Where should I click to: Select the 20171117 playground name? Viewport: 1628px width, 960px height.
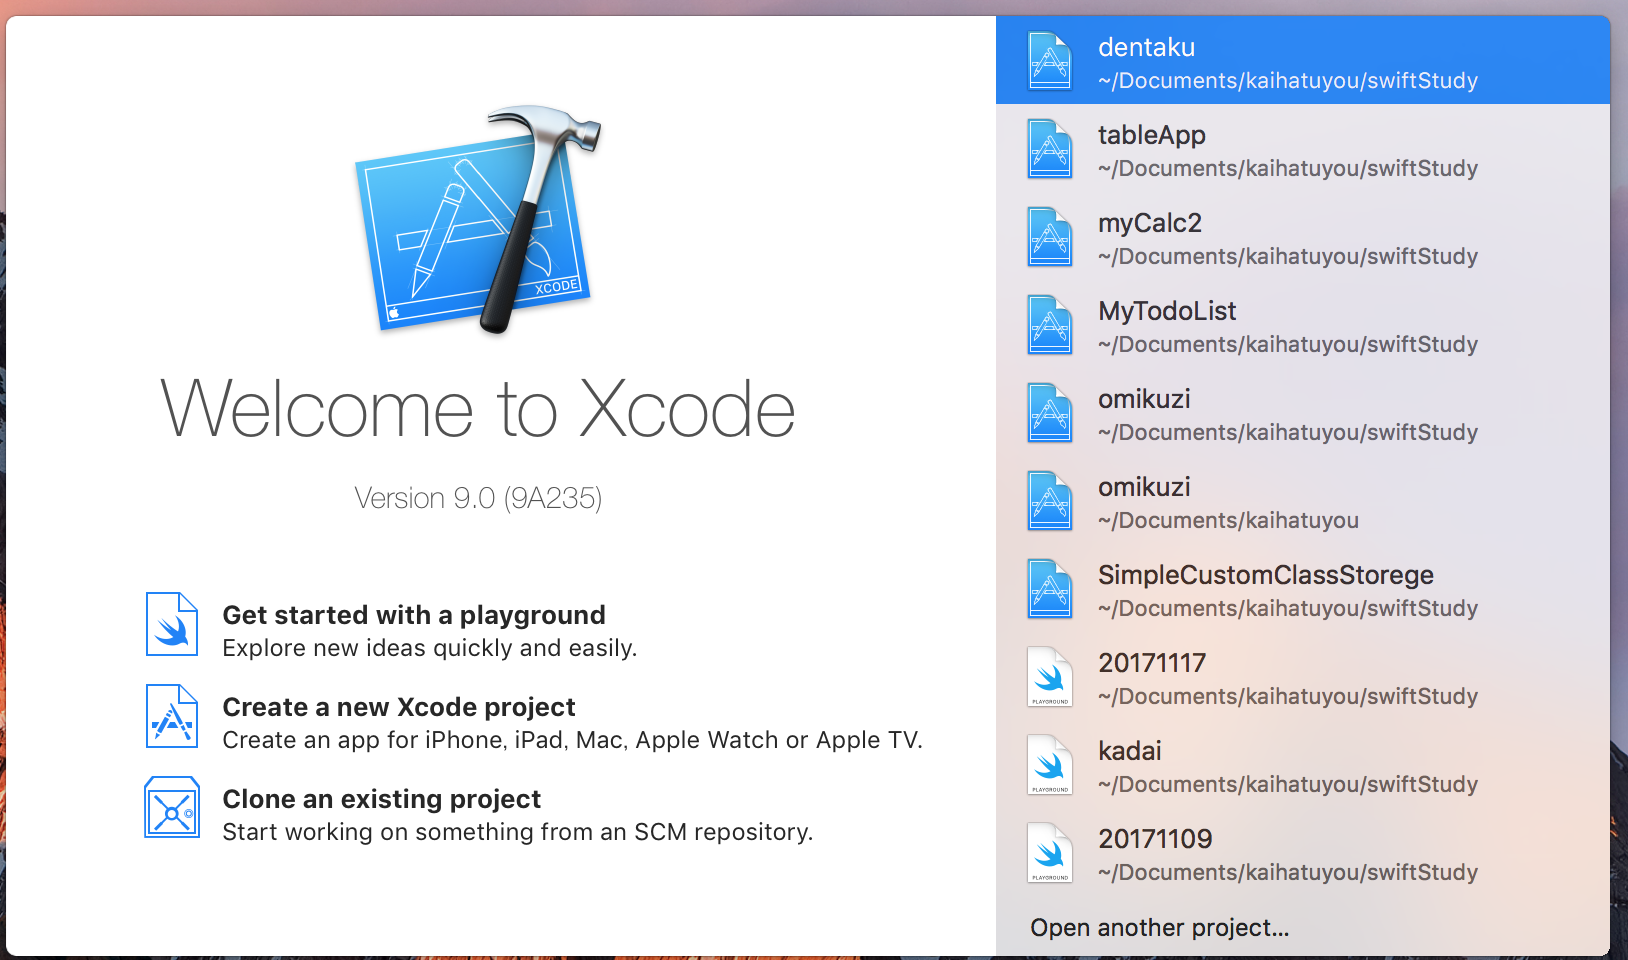coord(1152,663)
